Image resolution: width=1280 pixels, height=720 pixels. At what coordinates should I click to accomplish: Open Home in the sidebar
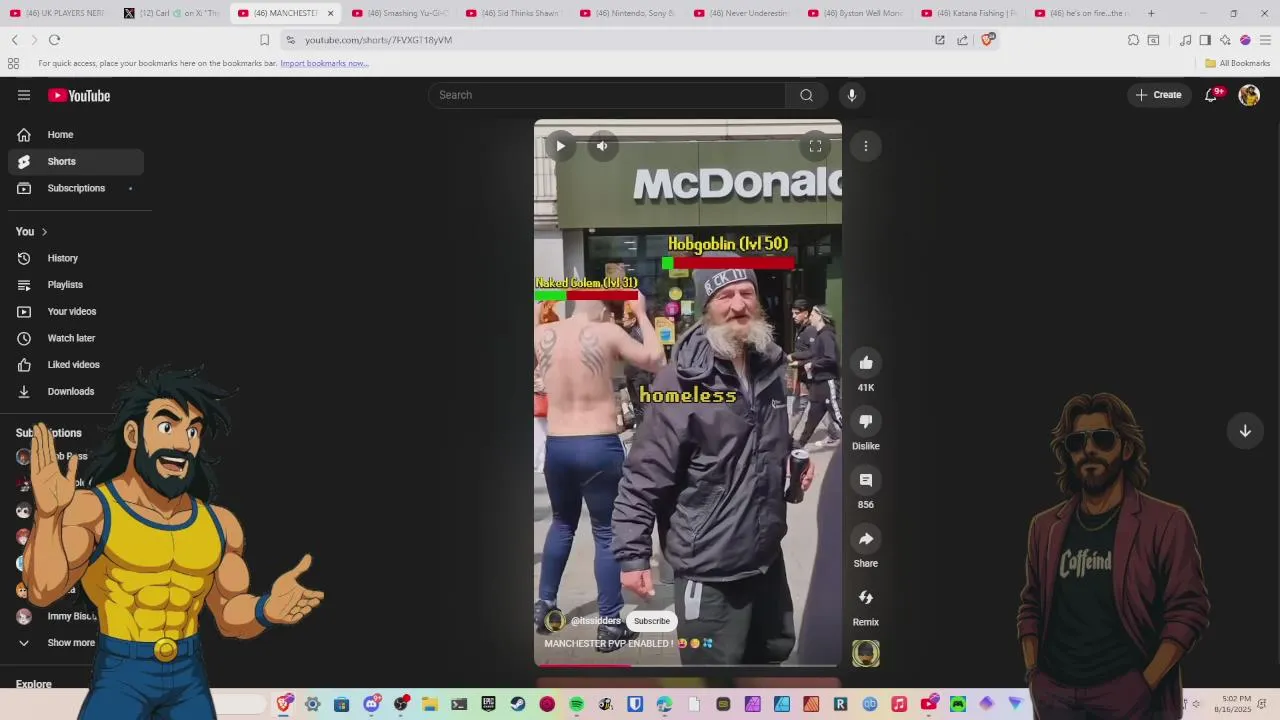click(x=76, y=135)
